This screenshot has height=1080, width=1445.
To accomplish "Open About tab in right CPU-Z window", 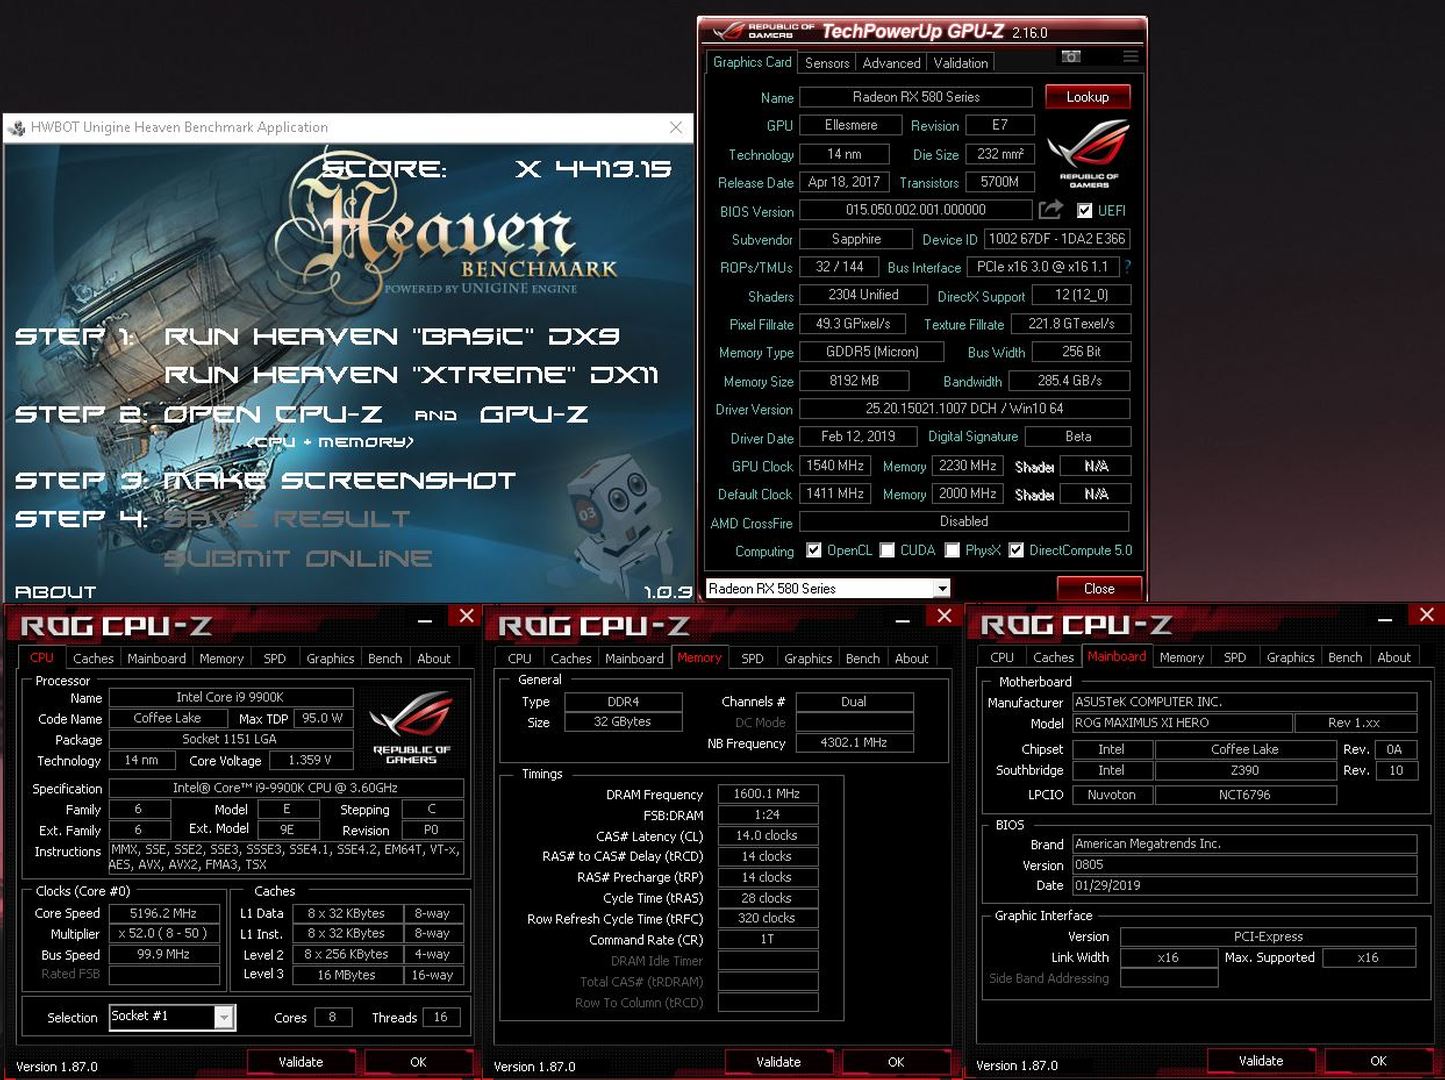I will click(1394, 657).
